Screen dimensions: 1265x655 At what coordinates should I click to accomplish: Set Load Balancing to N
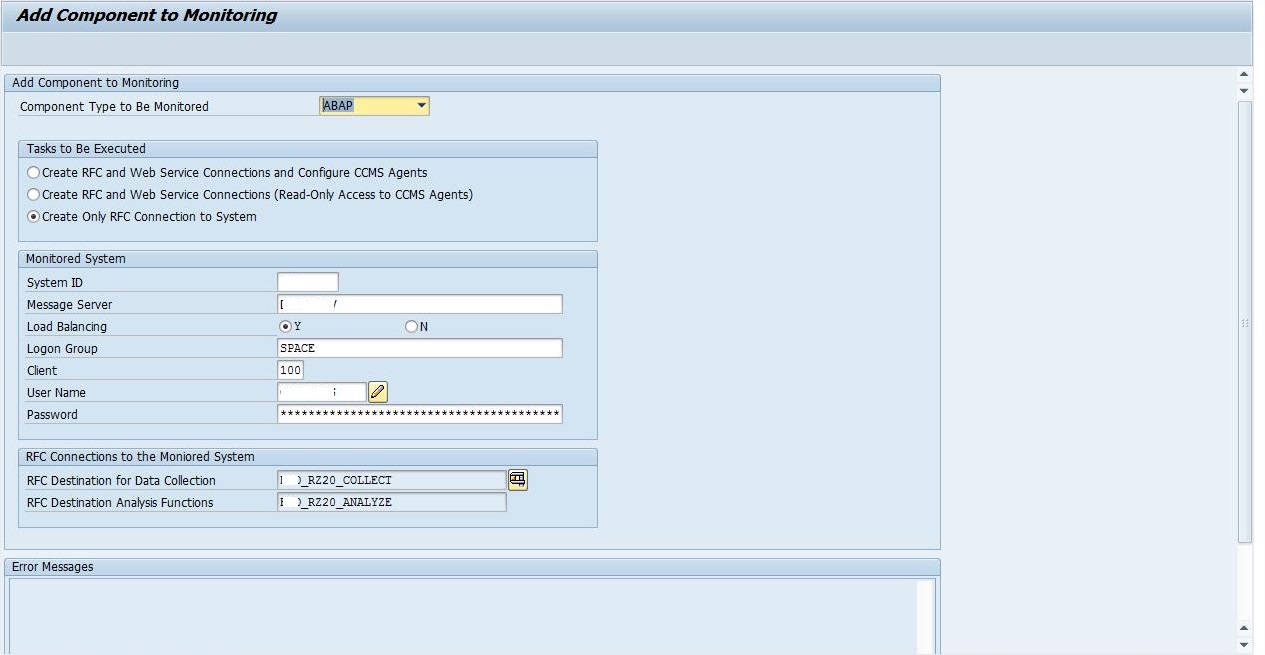coord(410,326)
